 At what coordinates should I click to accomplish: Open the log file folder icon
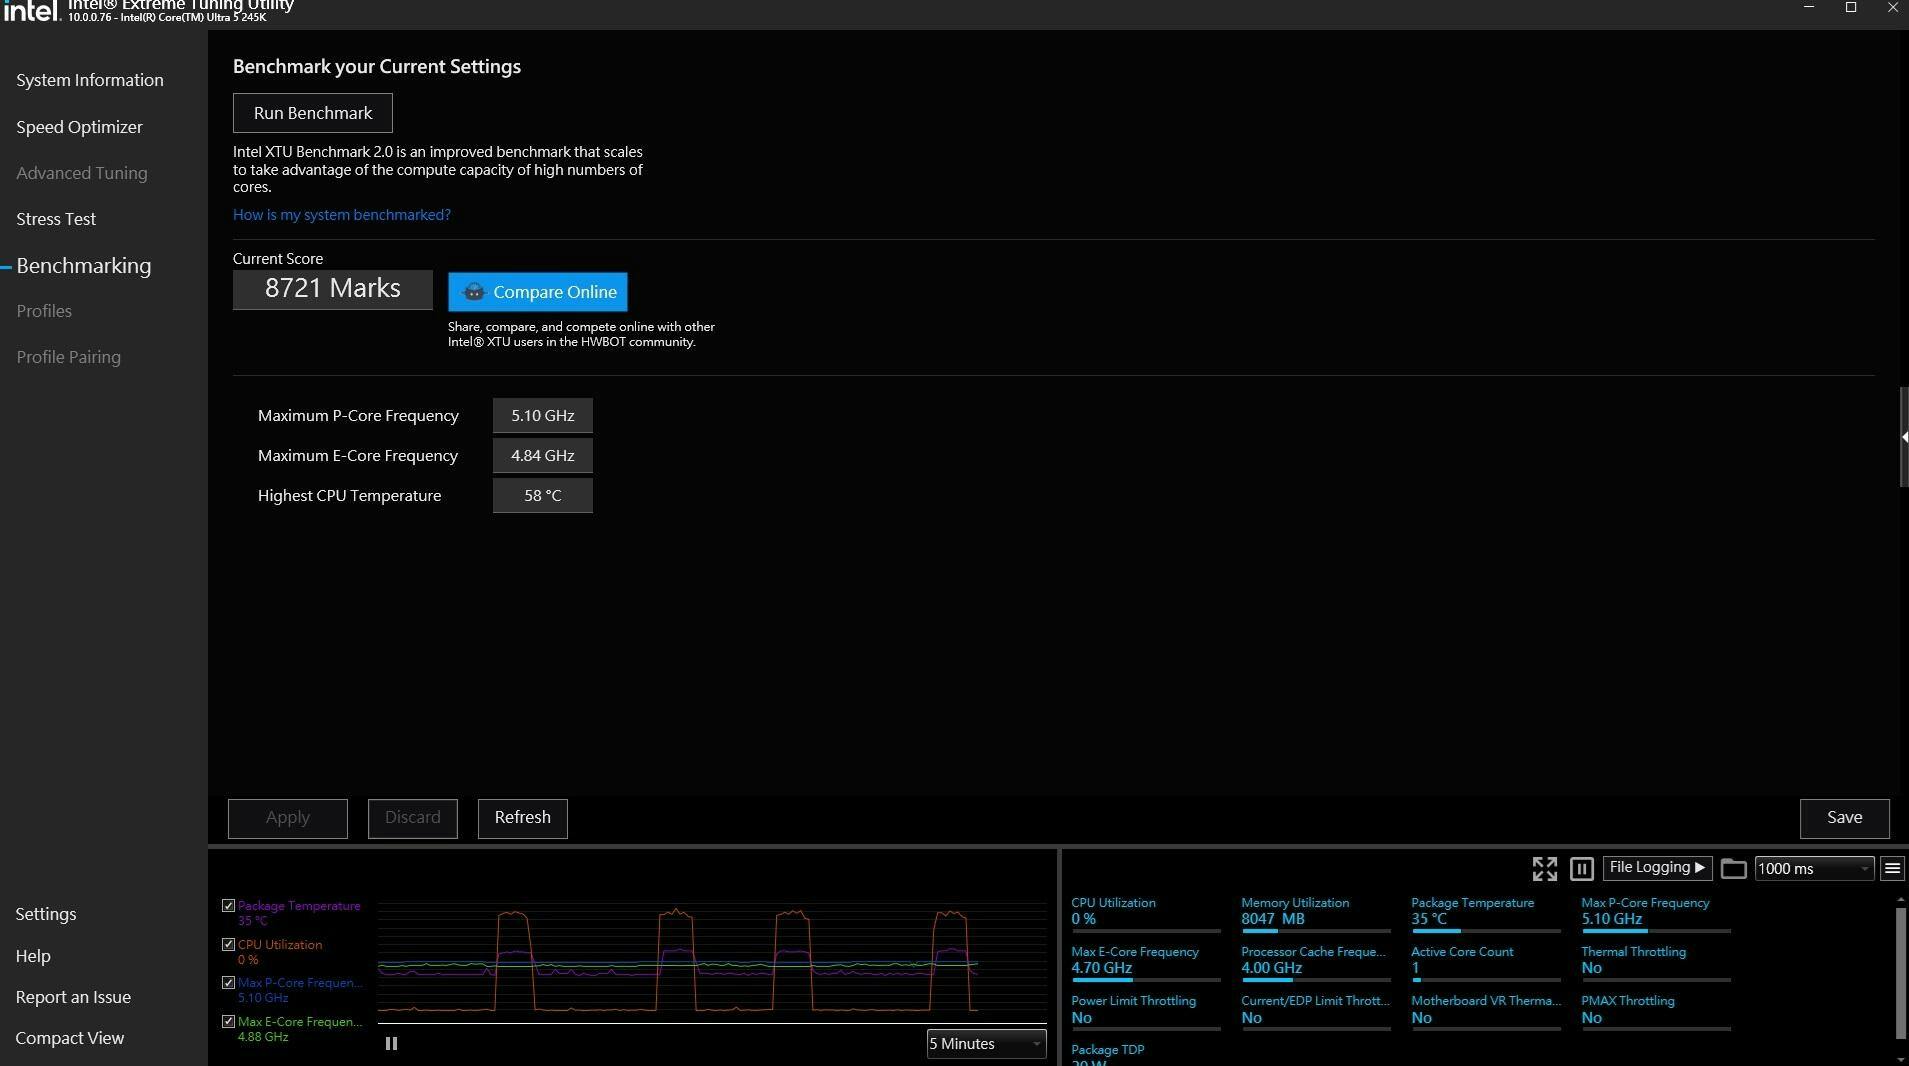(1733, 869)
